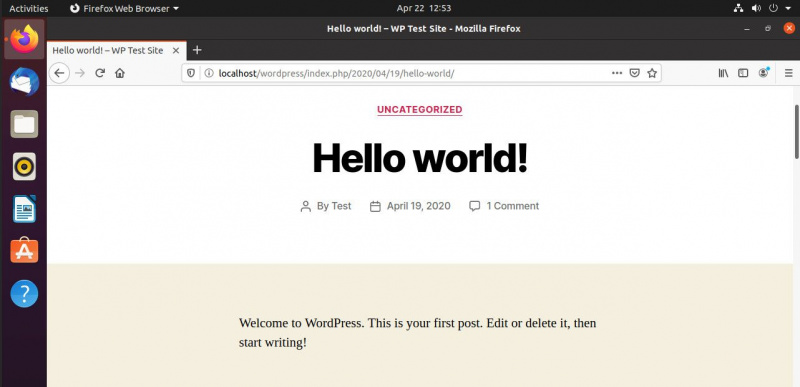Close the Hello world! tab
Screen dimensions: 800x387
(x=176, y=50)
